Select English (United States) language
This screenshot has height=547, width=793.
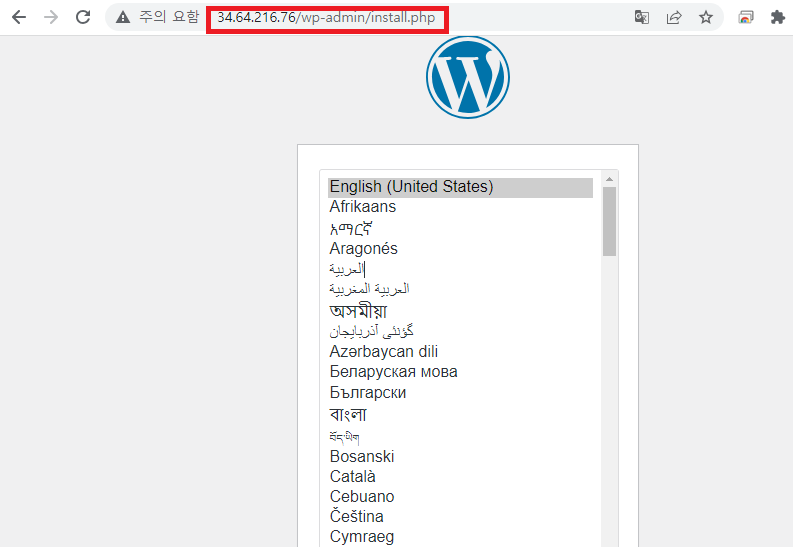pos(460,187)
